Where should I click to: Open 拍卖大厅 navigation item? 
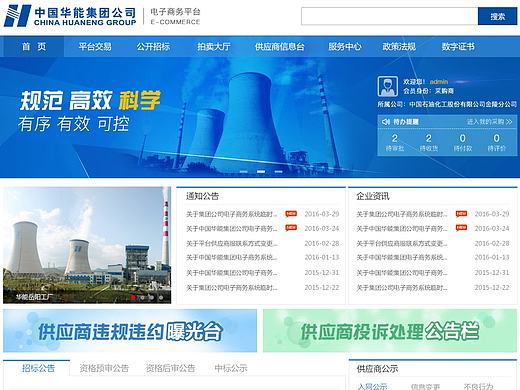214,46
